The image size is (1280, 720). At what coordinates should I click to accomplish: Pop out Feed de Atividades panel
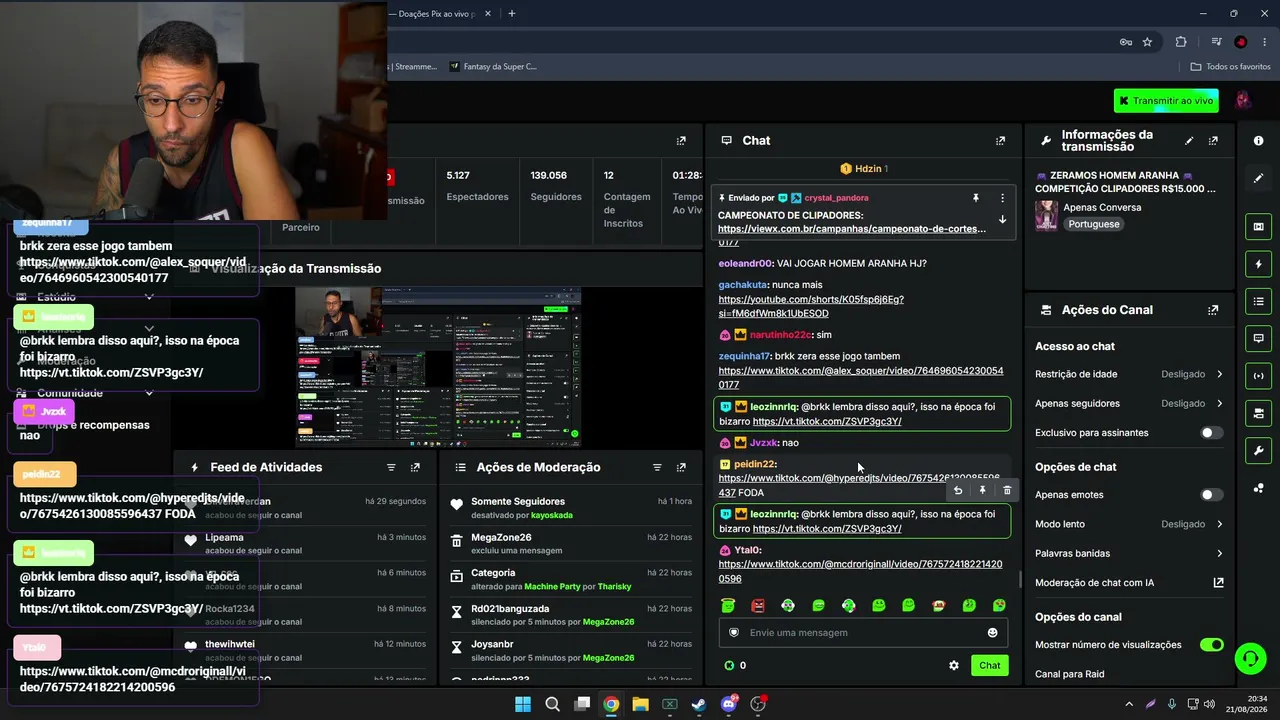pos(415,467)
